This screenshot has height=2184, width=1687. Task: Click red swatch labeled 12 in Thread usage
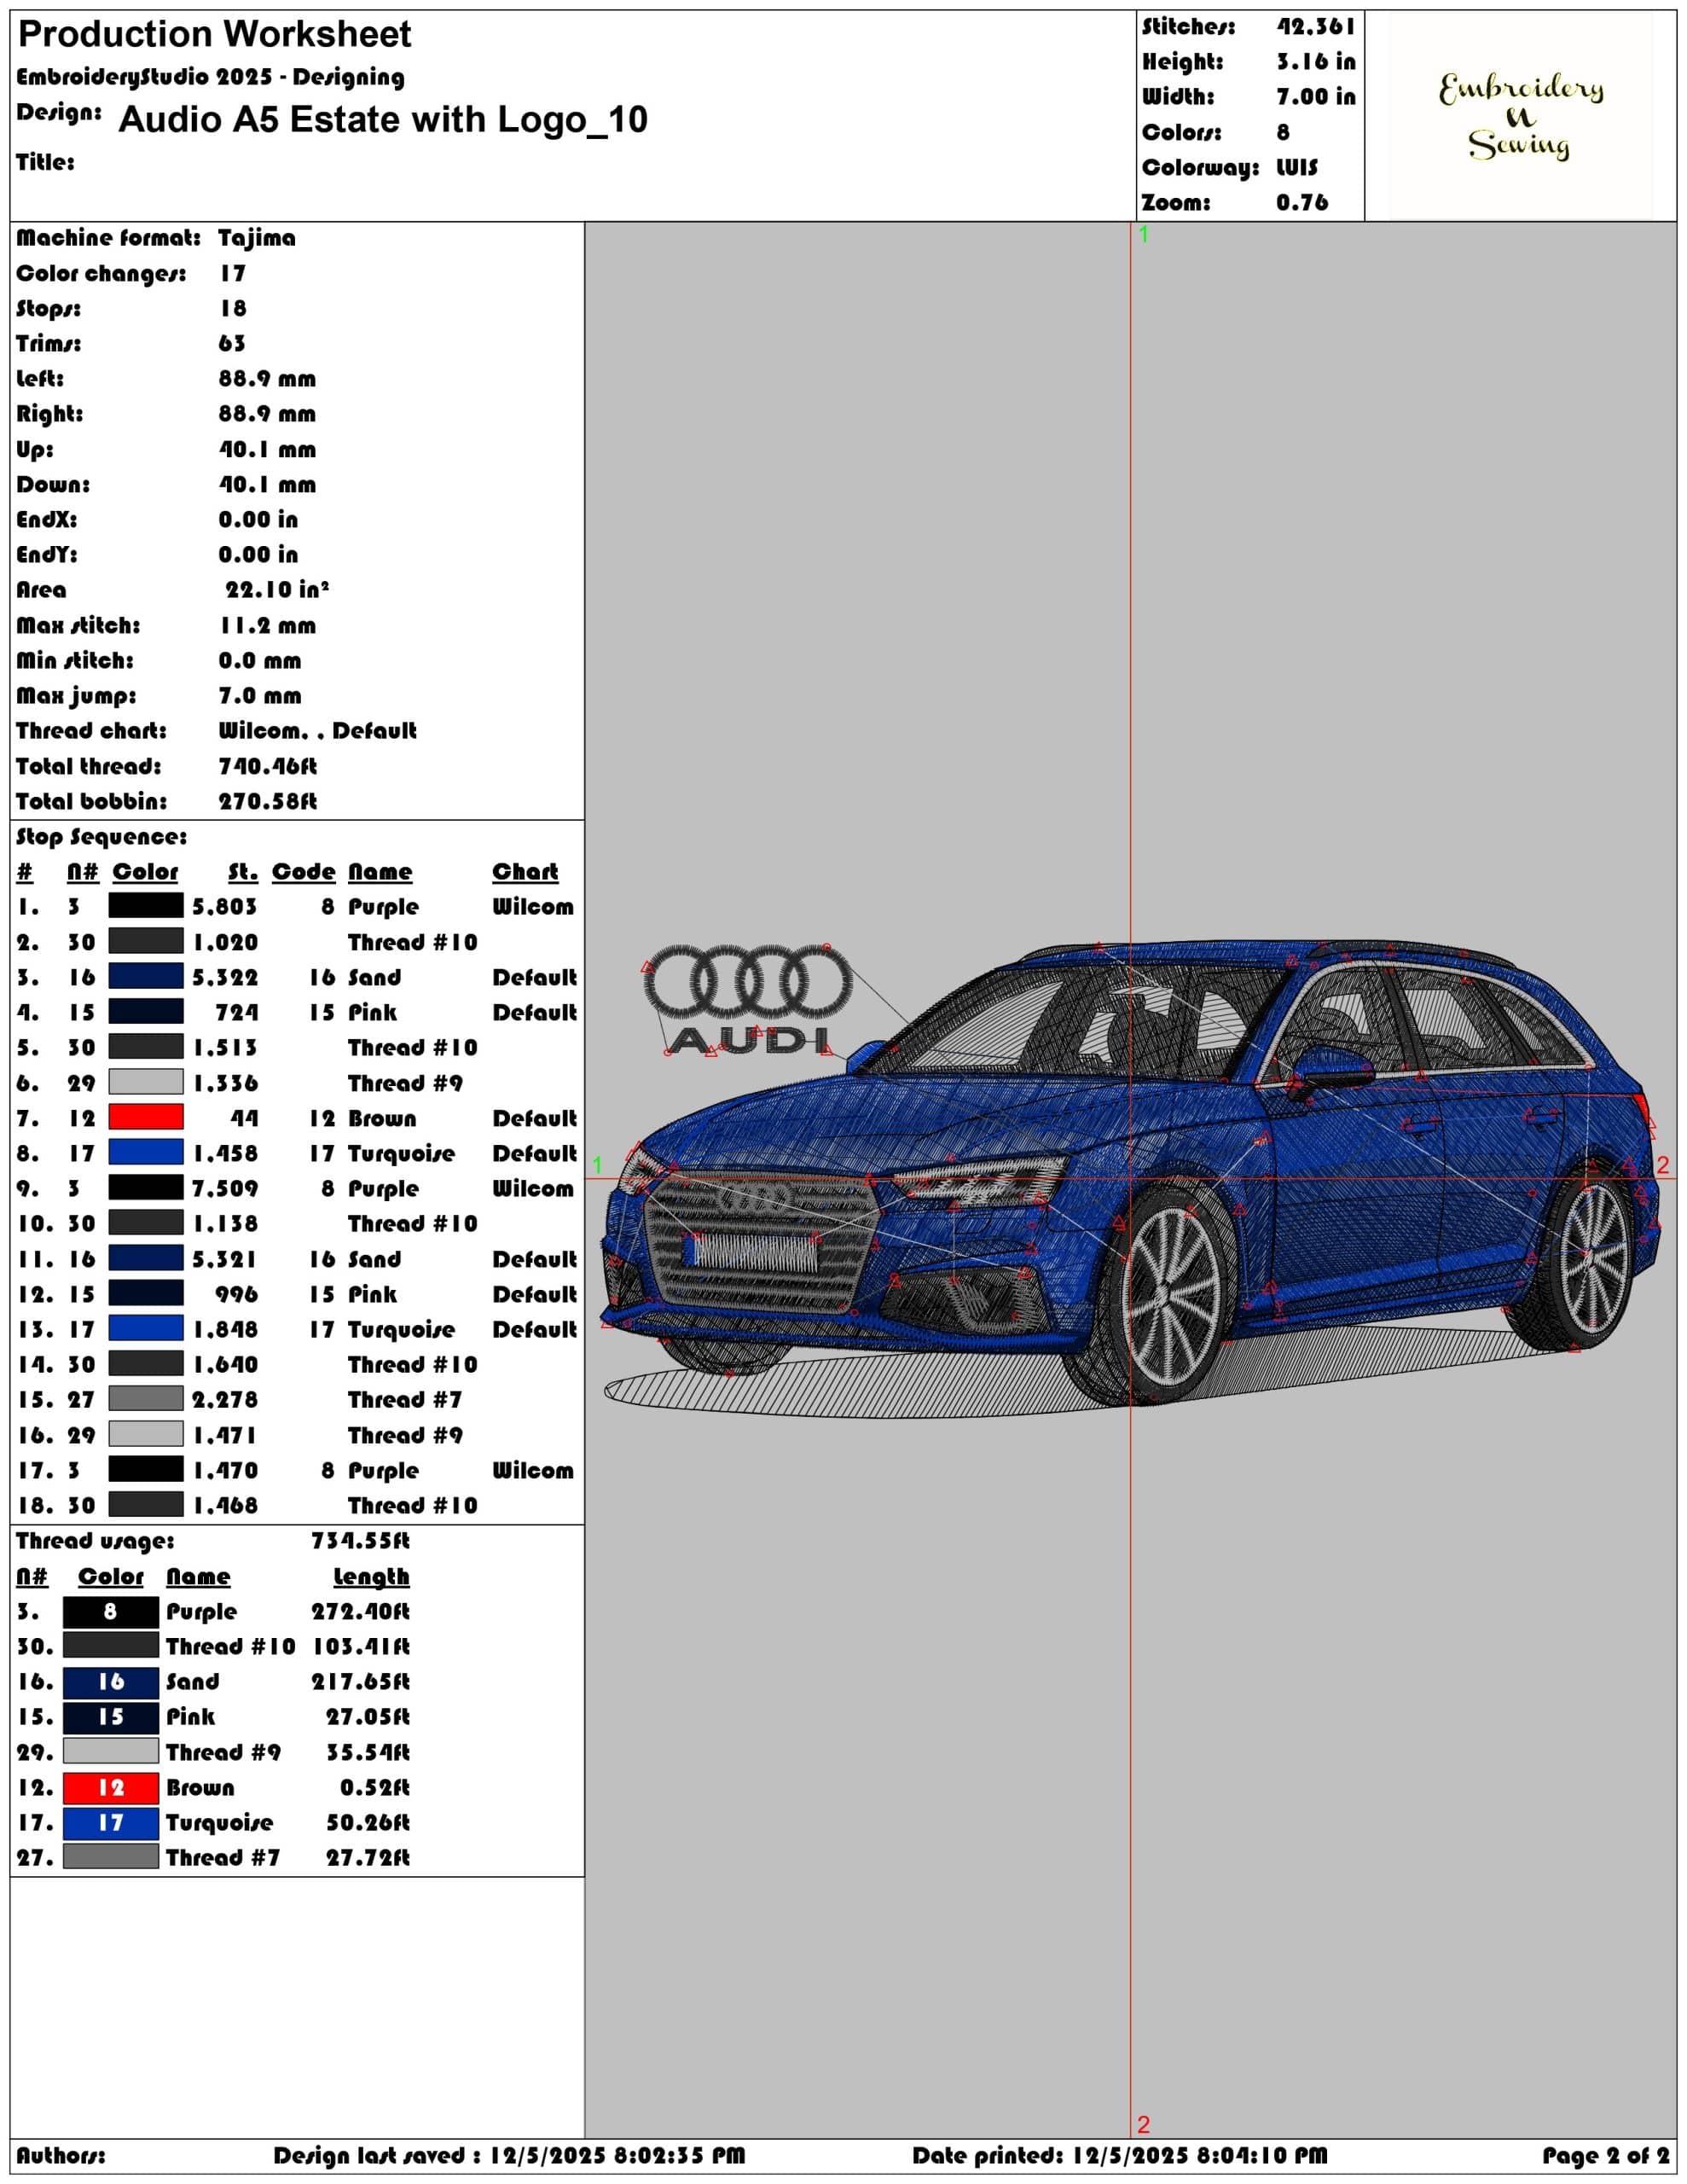[x=111, y=1787]
